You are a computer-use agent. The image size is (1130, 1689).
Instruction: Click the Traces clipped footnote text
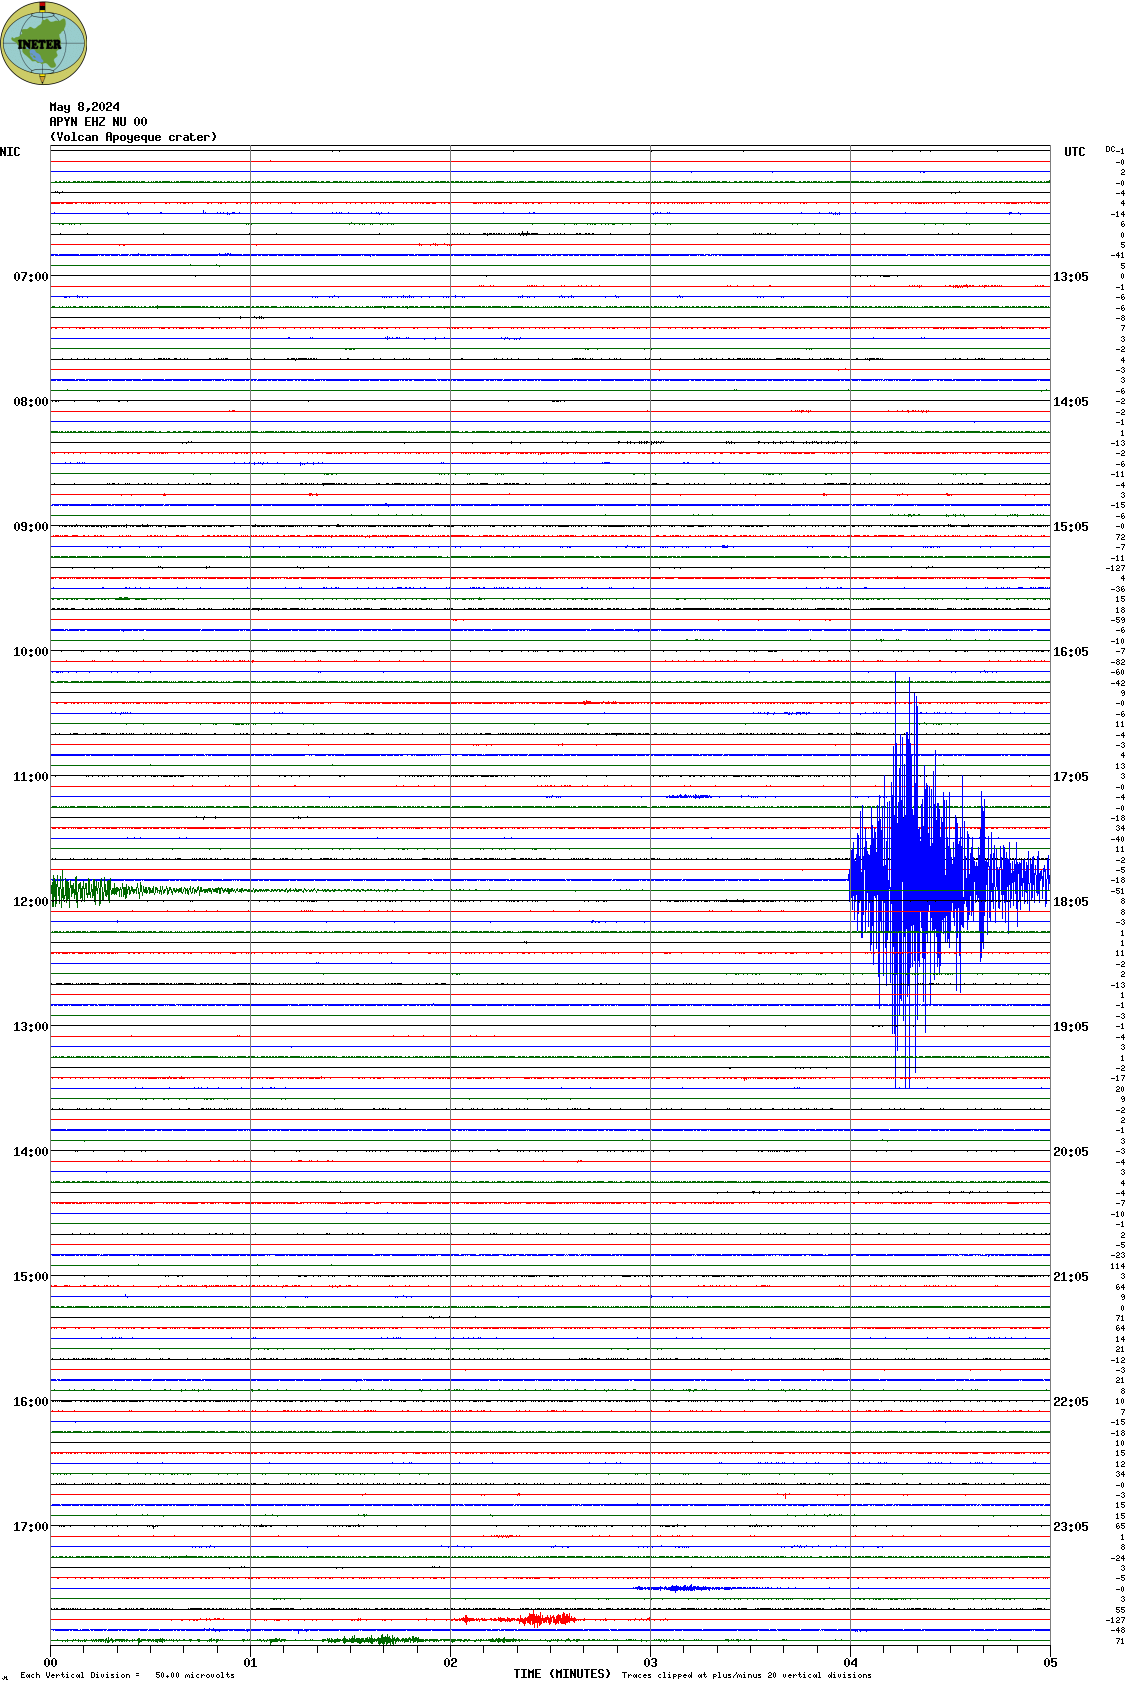[746, 1675]
